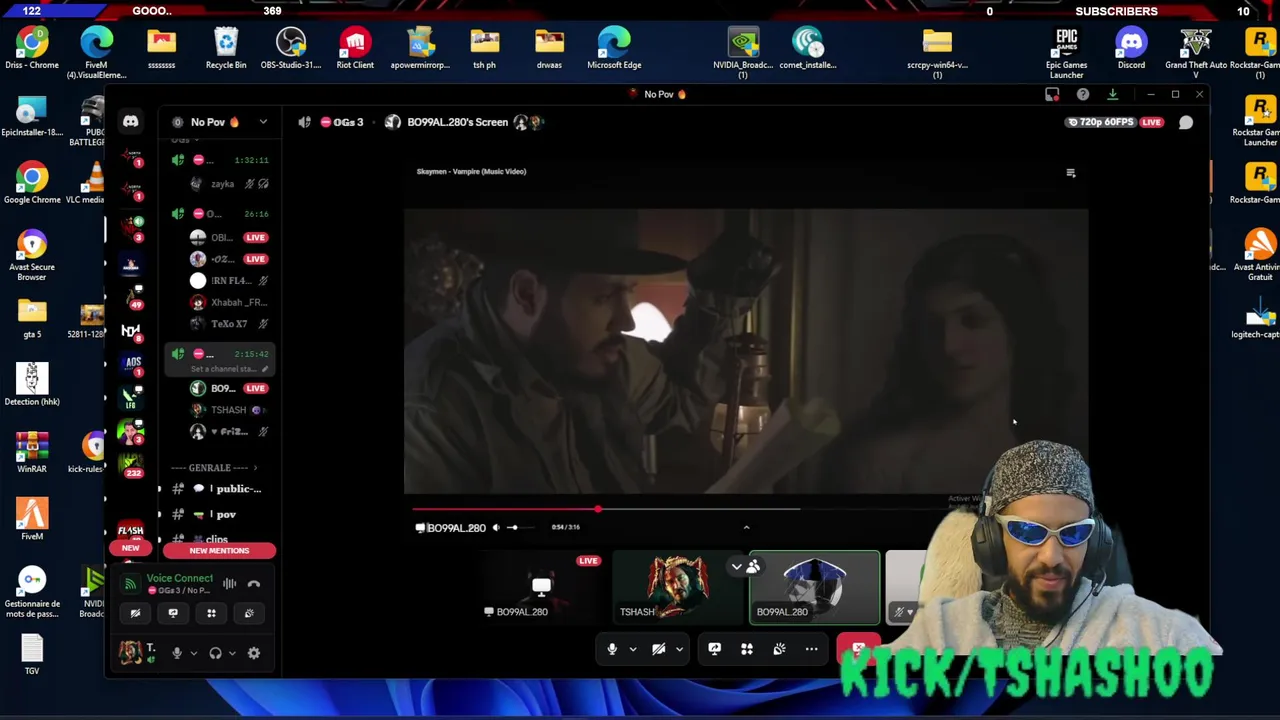
Task: Hide participants using chevron above tiles
Action: tap(737, 567)
